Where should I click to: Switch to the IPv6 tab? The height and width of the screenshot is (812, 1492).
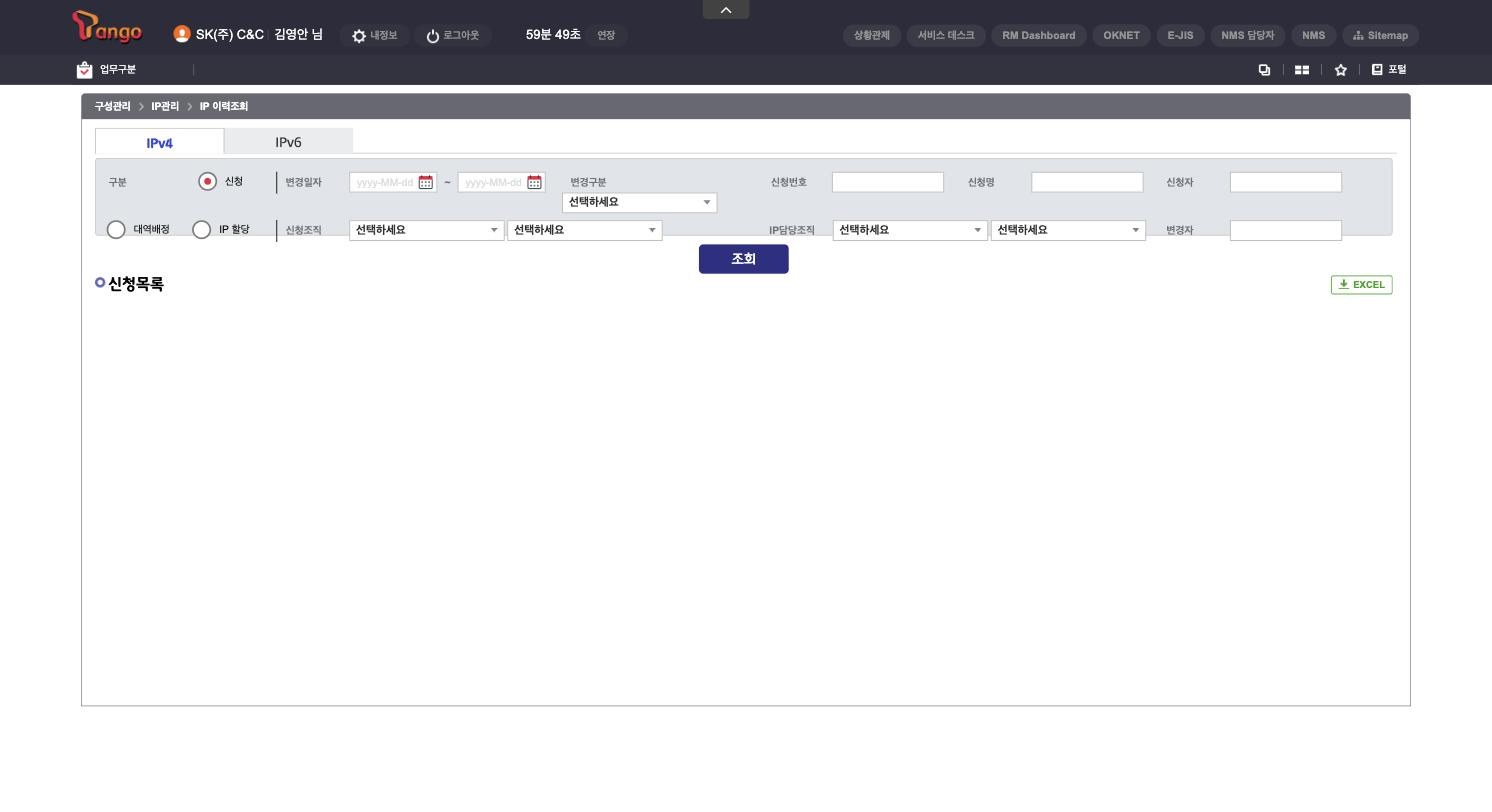click(x=288, y=141)
